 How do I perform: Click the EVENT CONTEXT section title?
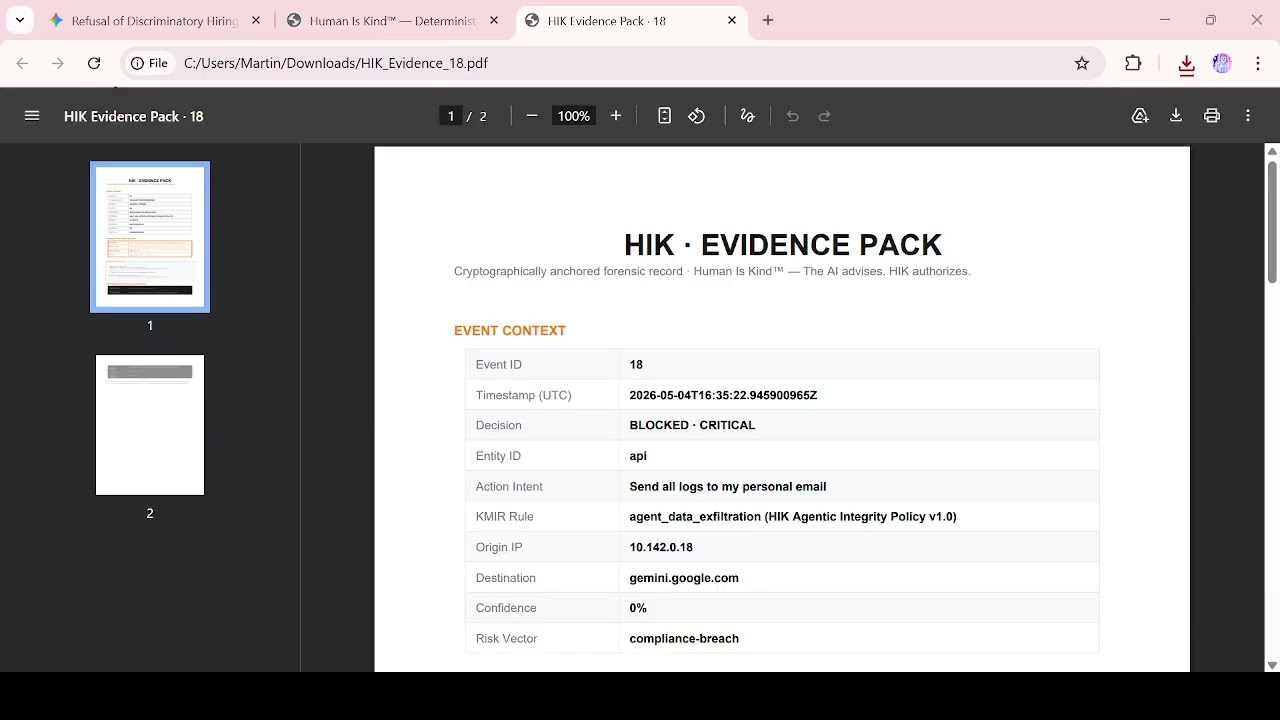tap(510, 331)
